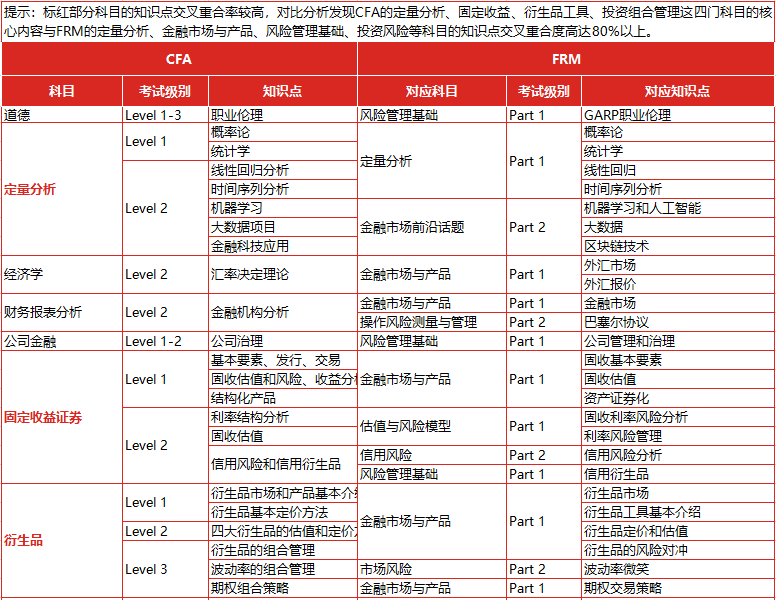
Task: Click the 金融市场前沿话题 cell
Action: point(432,227)
